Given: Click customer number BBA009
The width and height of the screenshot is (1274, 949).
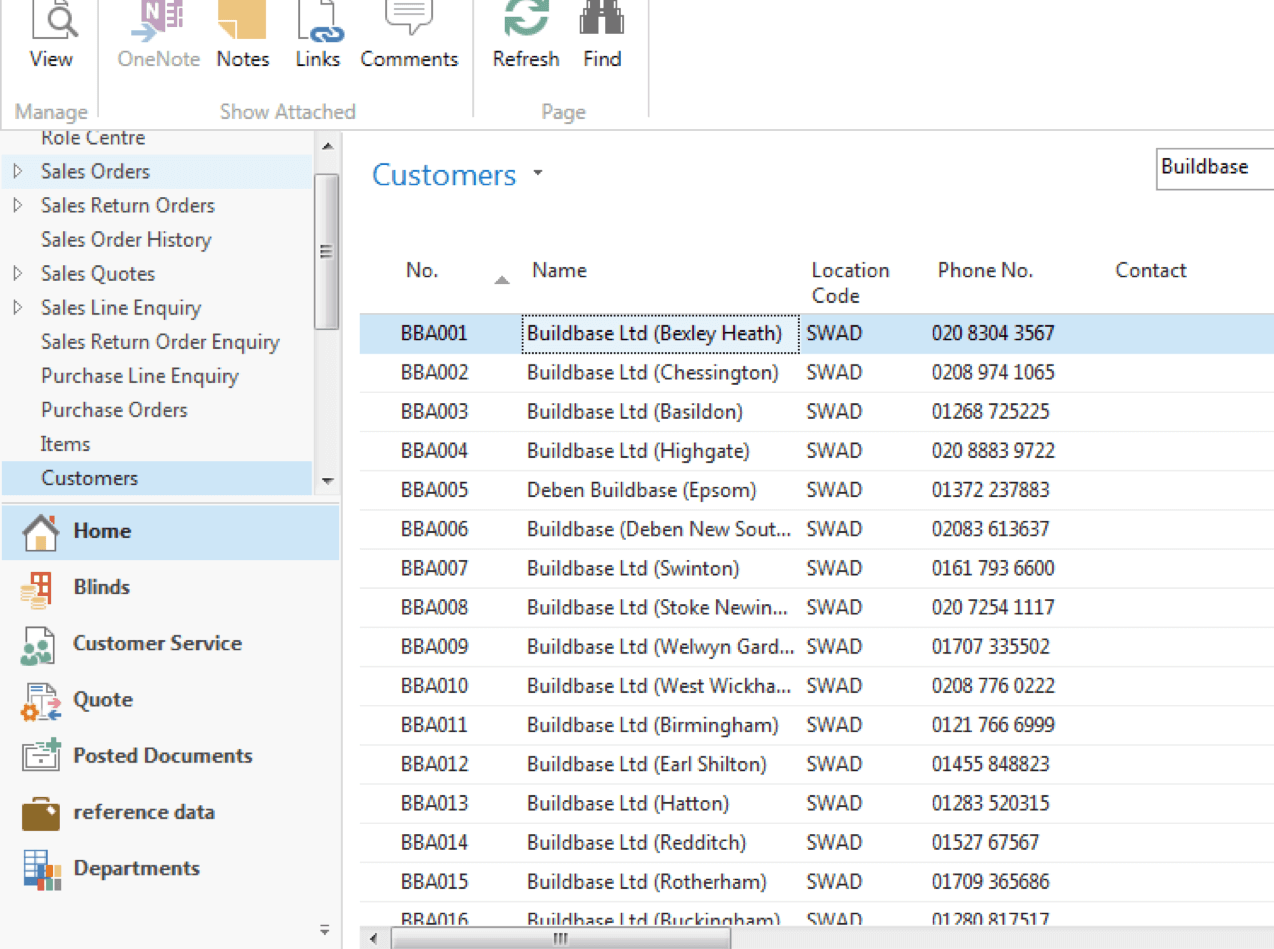Looking at the screenshot, I should (x=434, y=647).
